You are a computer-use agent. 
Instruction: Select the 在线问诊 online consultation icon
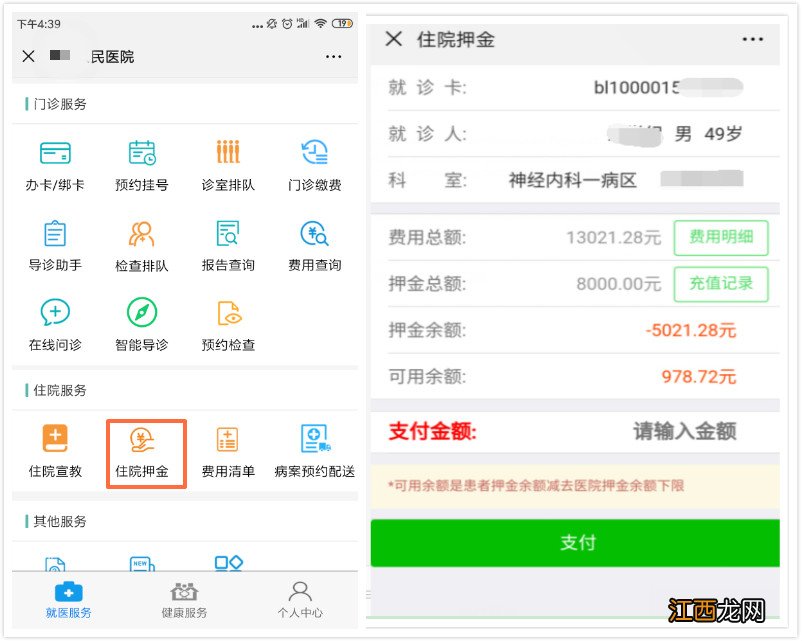tap(55, 323)
